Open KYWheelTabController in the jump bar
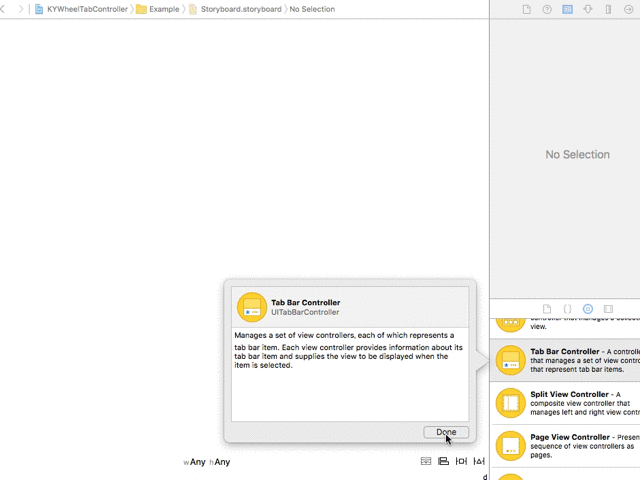This screenshot has width=640, height=480. 81,9
